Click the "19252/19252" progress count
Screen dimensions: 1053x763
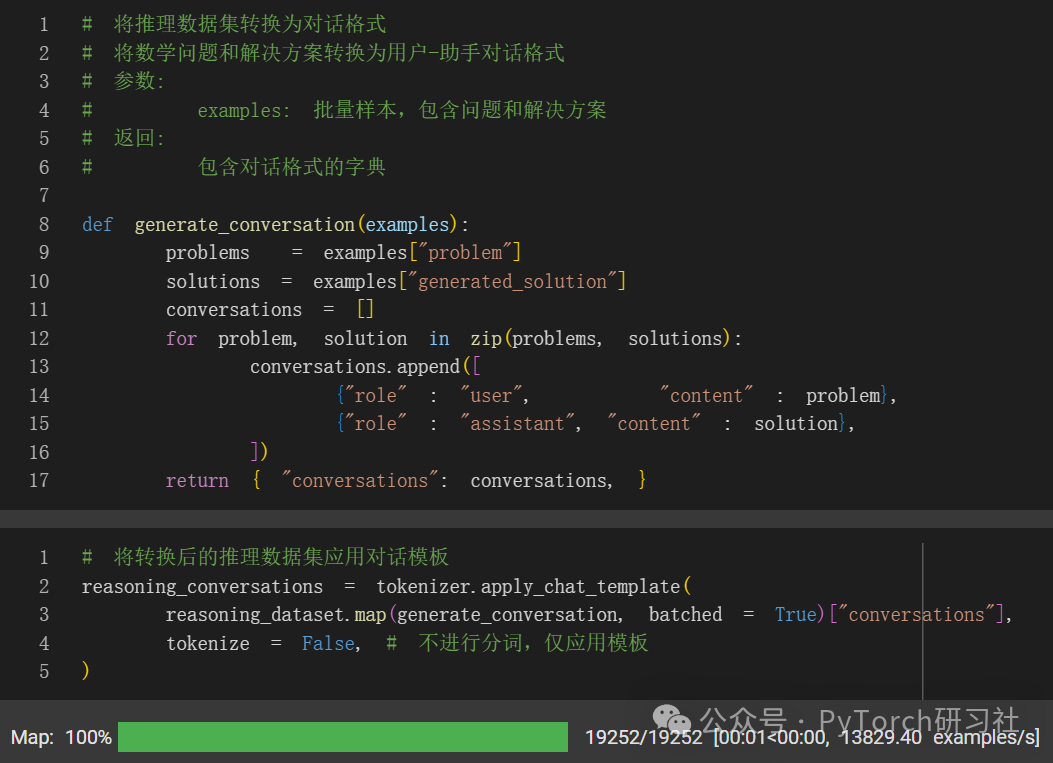pos(643,737)
